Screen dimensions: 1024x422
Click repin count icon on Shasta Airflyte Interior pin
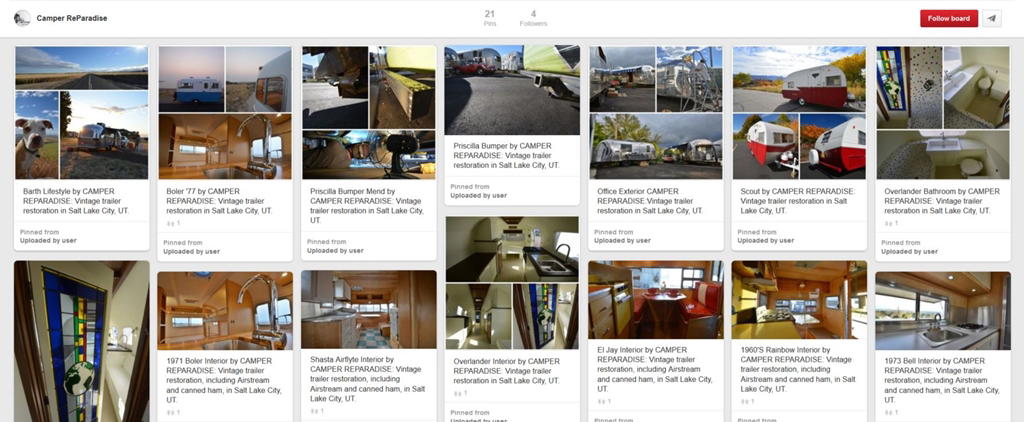[315, 411]
